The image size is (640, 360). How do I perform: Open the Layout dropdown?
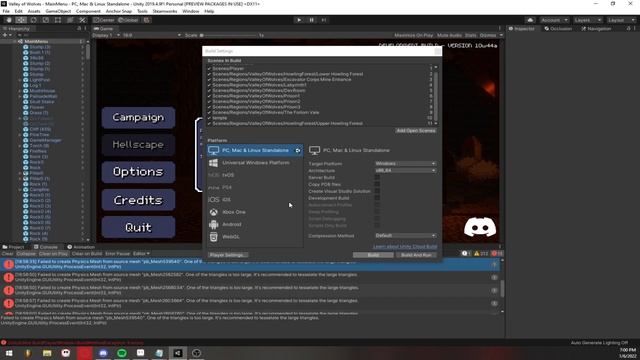pyautogui.click(x=621, y=20)
